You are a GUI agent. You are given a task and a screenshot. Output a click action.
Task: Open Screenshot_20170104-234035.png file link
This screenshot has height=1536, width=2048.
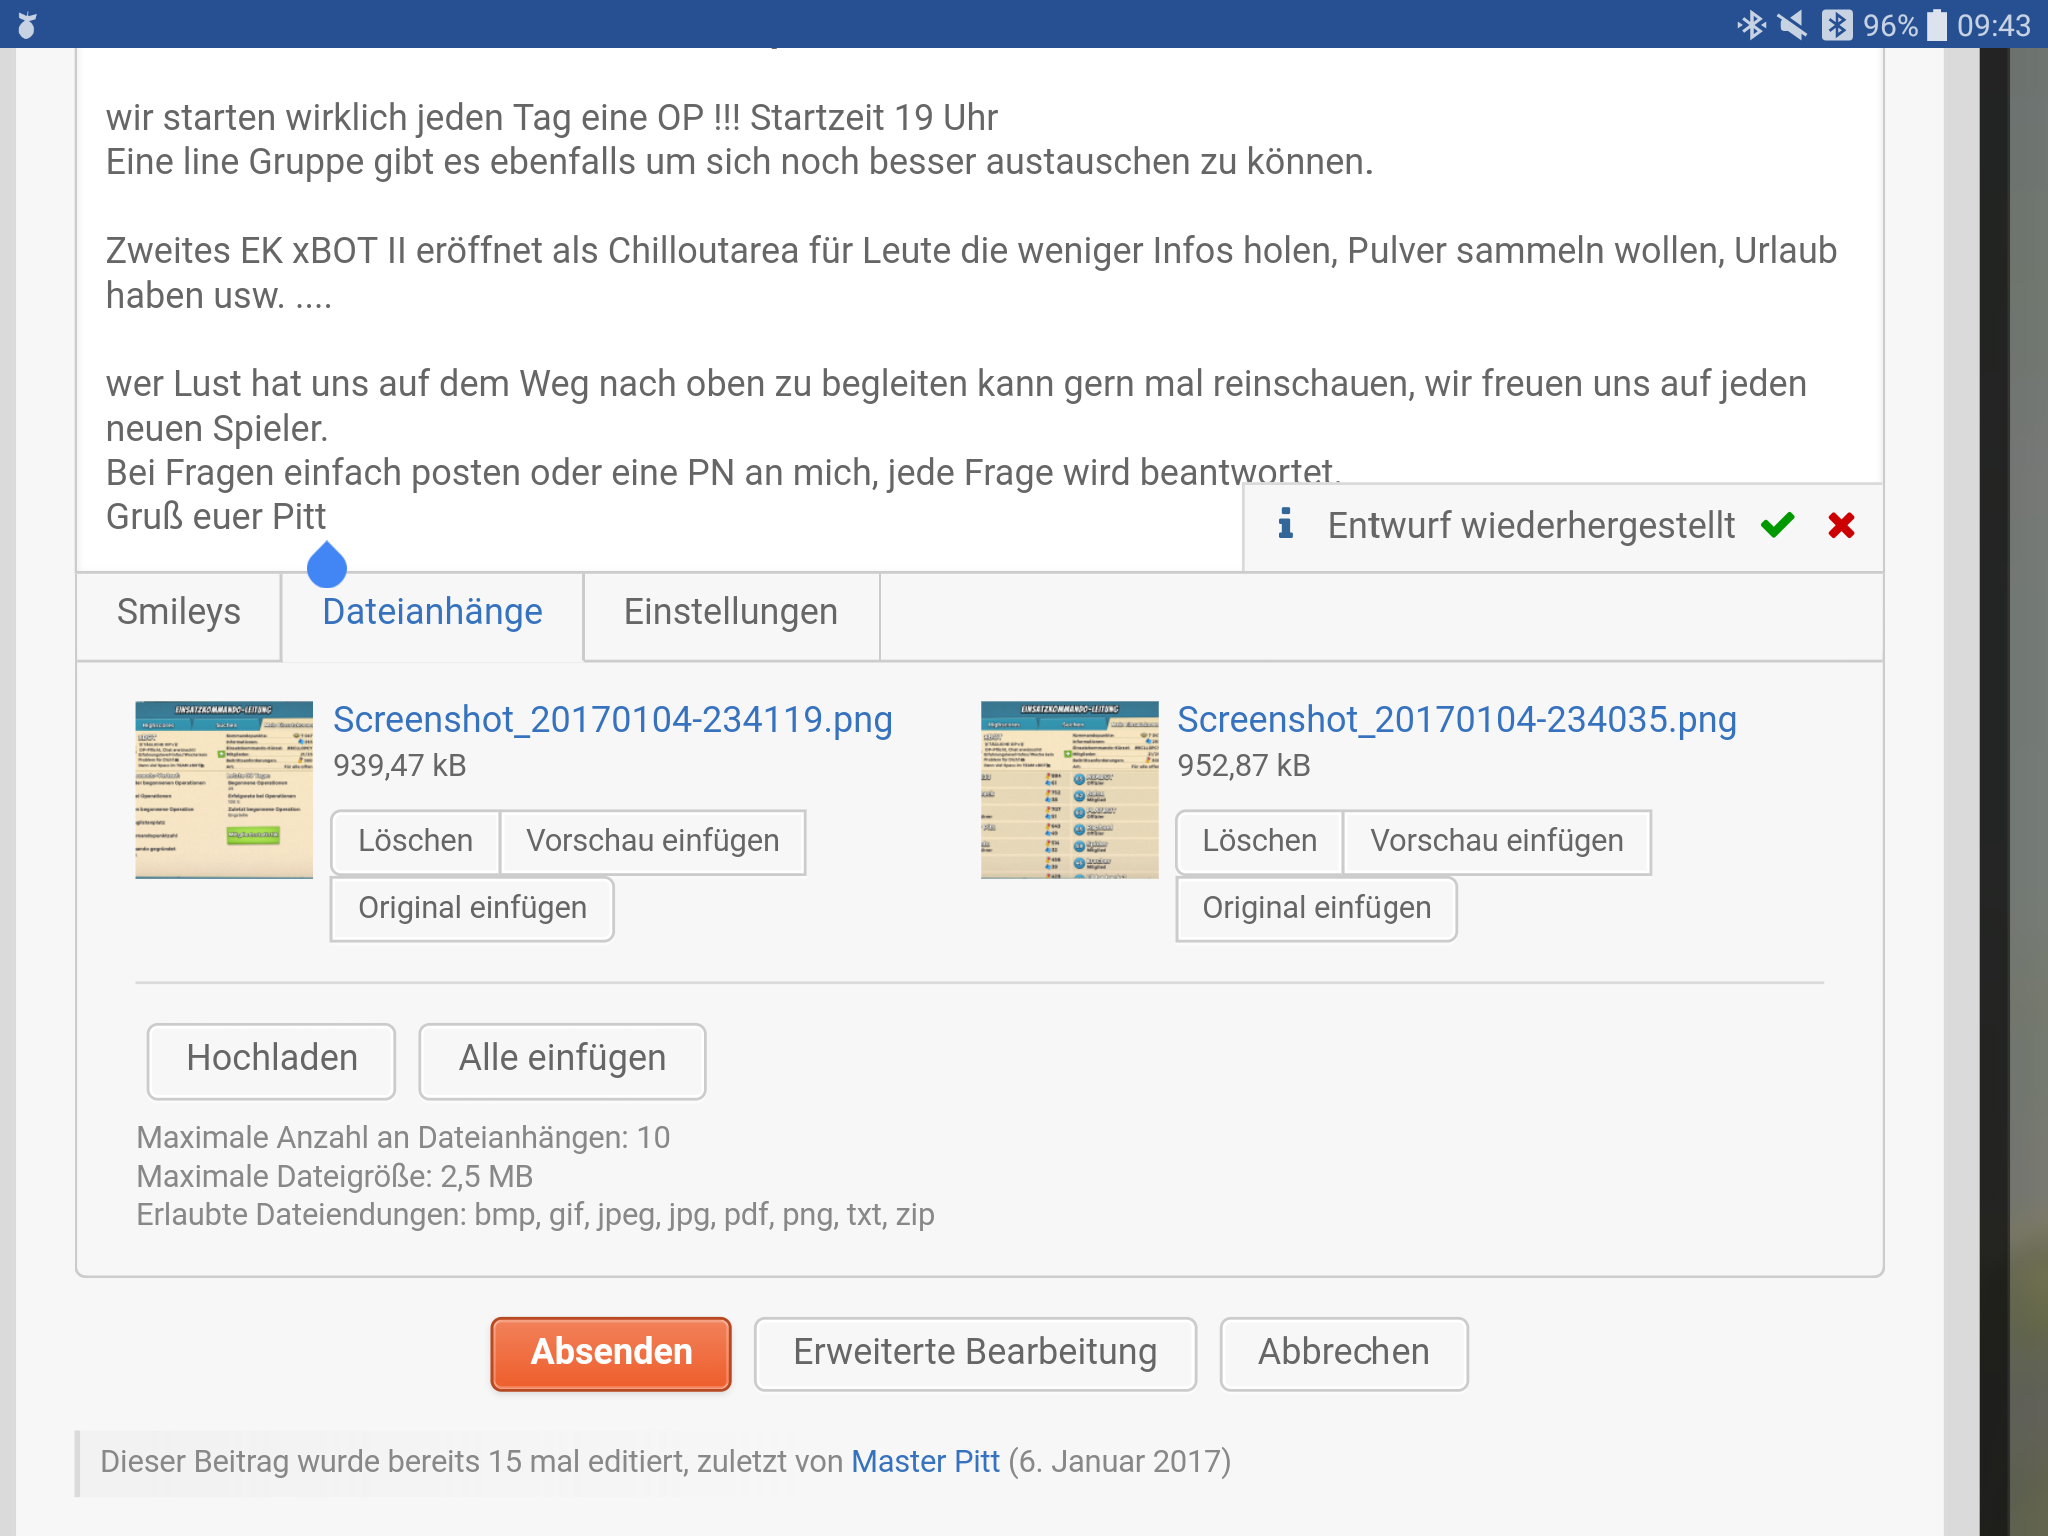[x=1456, y=720]
